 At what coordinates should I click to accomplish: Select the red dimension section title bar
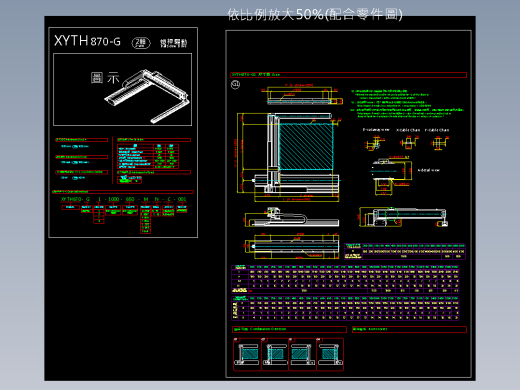point(348,75)
